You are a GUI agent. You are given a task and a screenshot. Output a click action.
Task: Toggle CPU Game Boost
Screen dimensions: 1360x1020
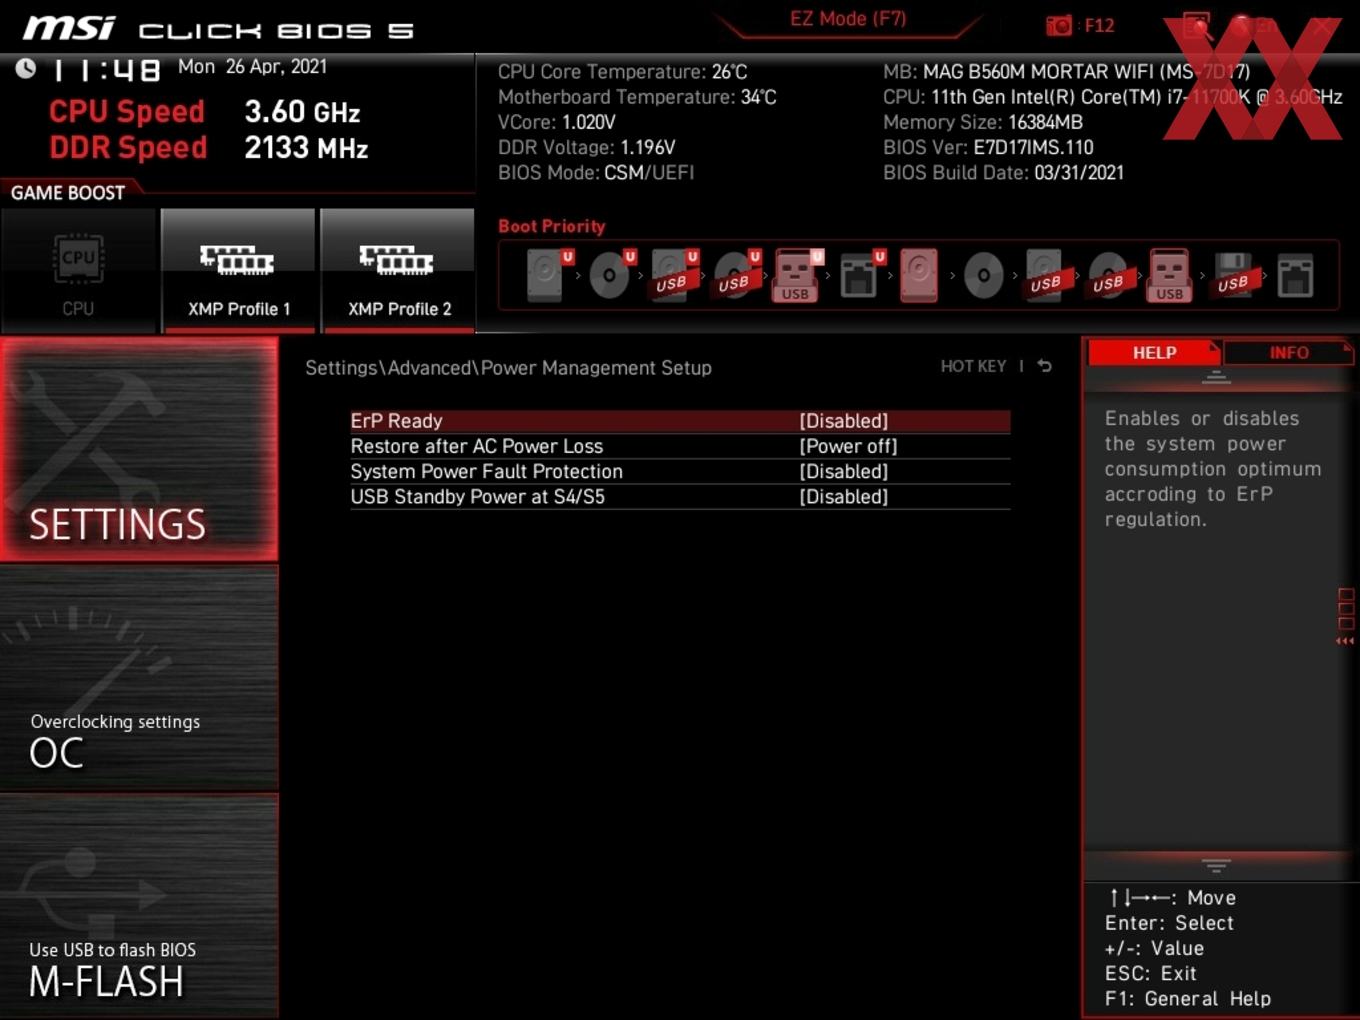point(78,271)
